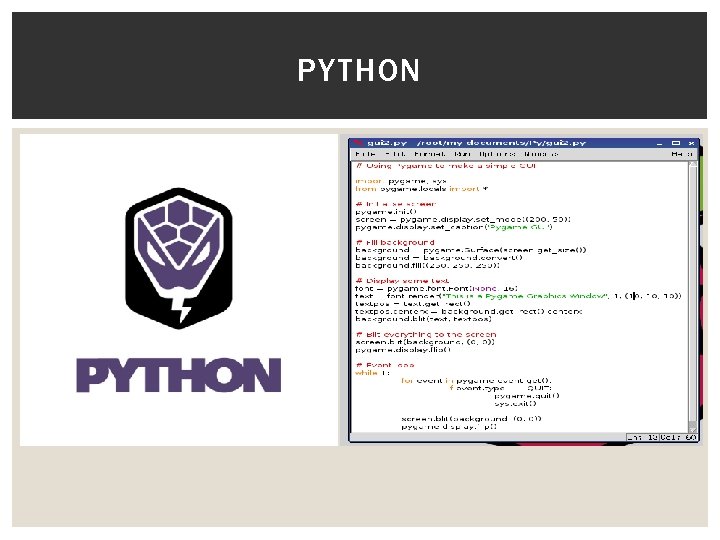Click the 'Col: 60' status bar indicator
The height and width of the screenshot is (540, 720).
click(679, 438)
